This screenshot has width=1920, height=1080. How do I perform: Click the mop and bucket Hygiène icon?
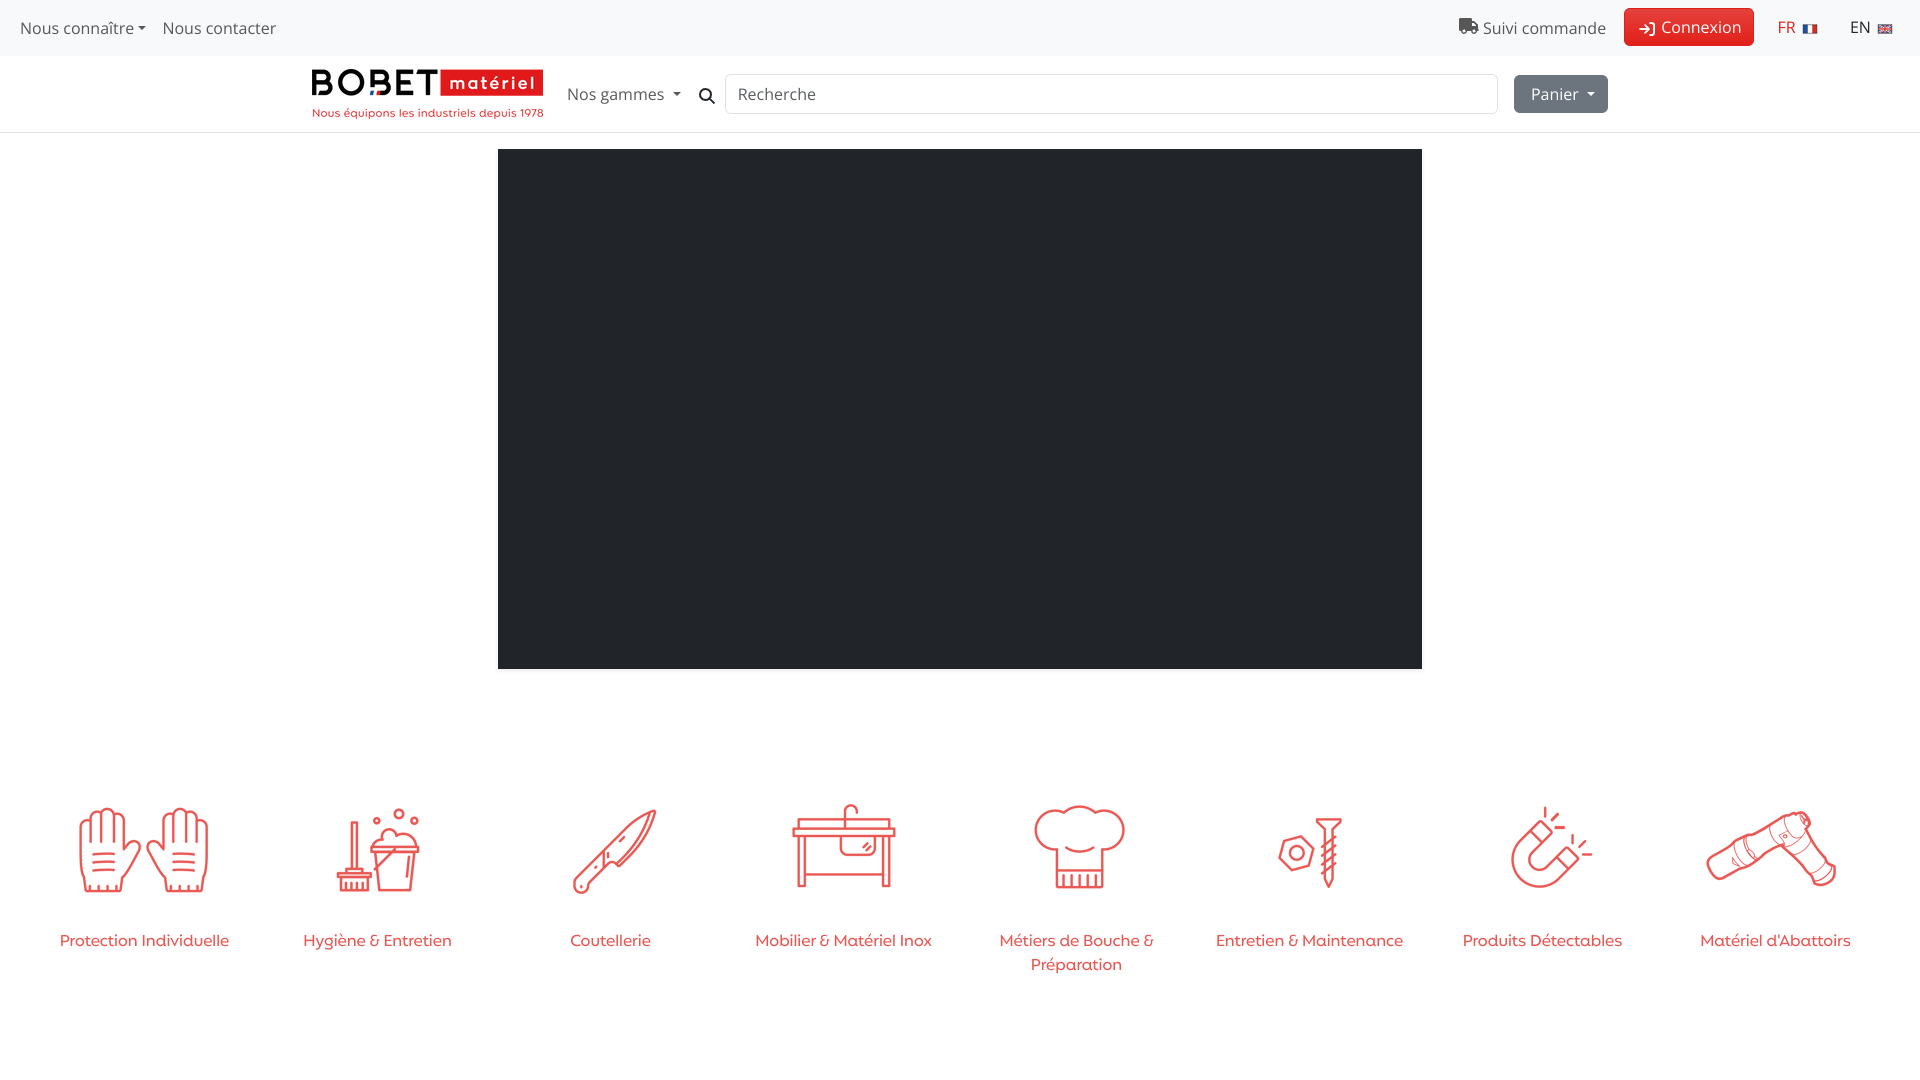[x=378, y=849]
